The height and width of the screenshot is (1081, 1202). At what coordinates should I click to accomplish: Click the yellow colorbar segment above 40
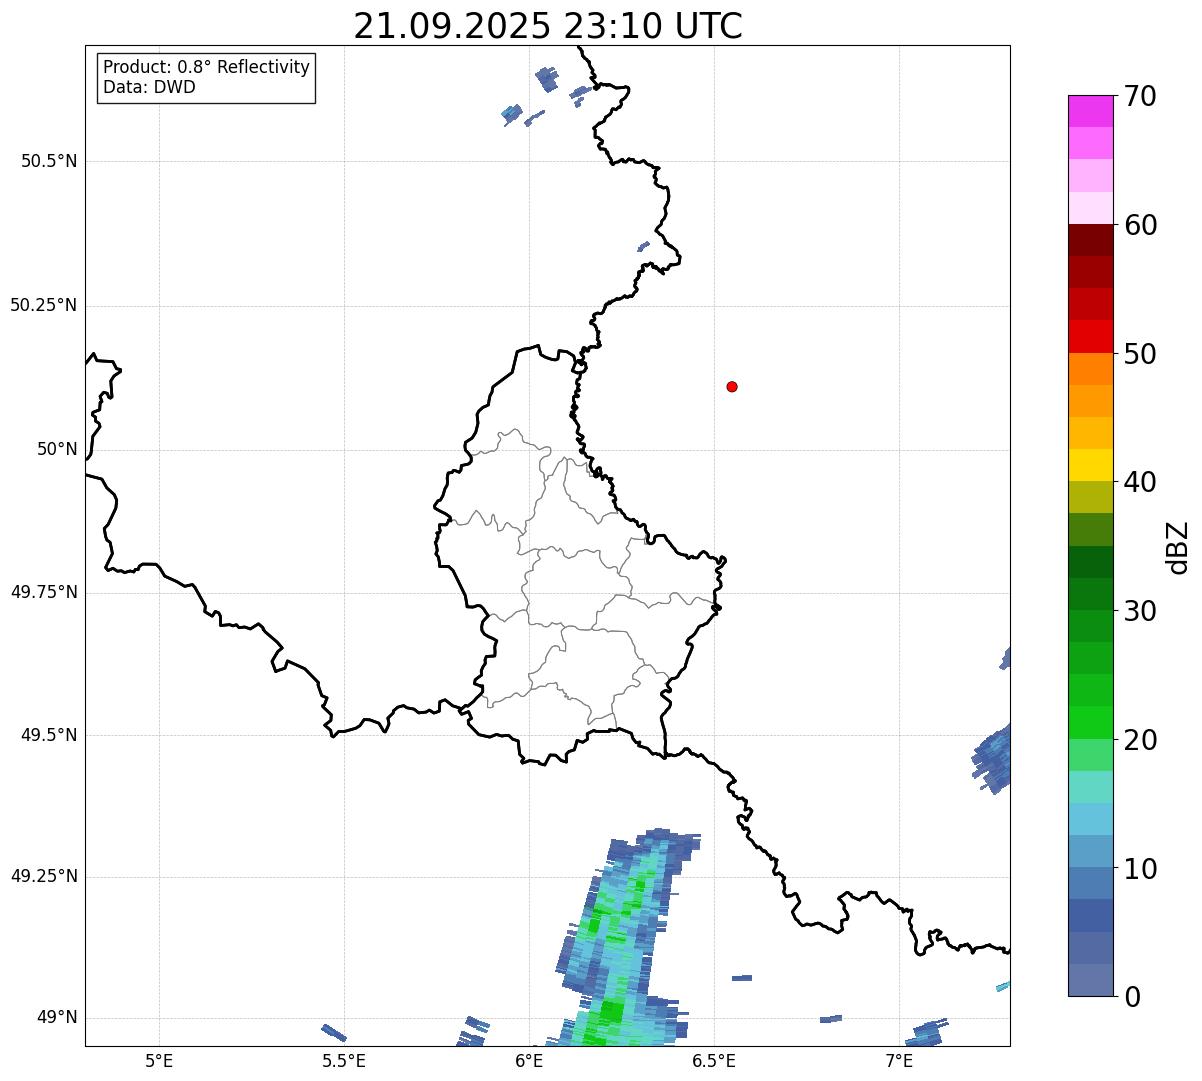pyautogui.click(x=1090, y=465)
